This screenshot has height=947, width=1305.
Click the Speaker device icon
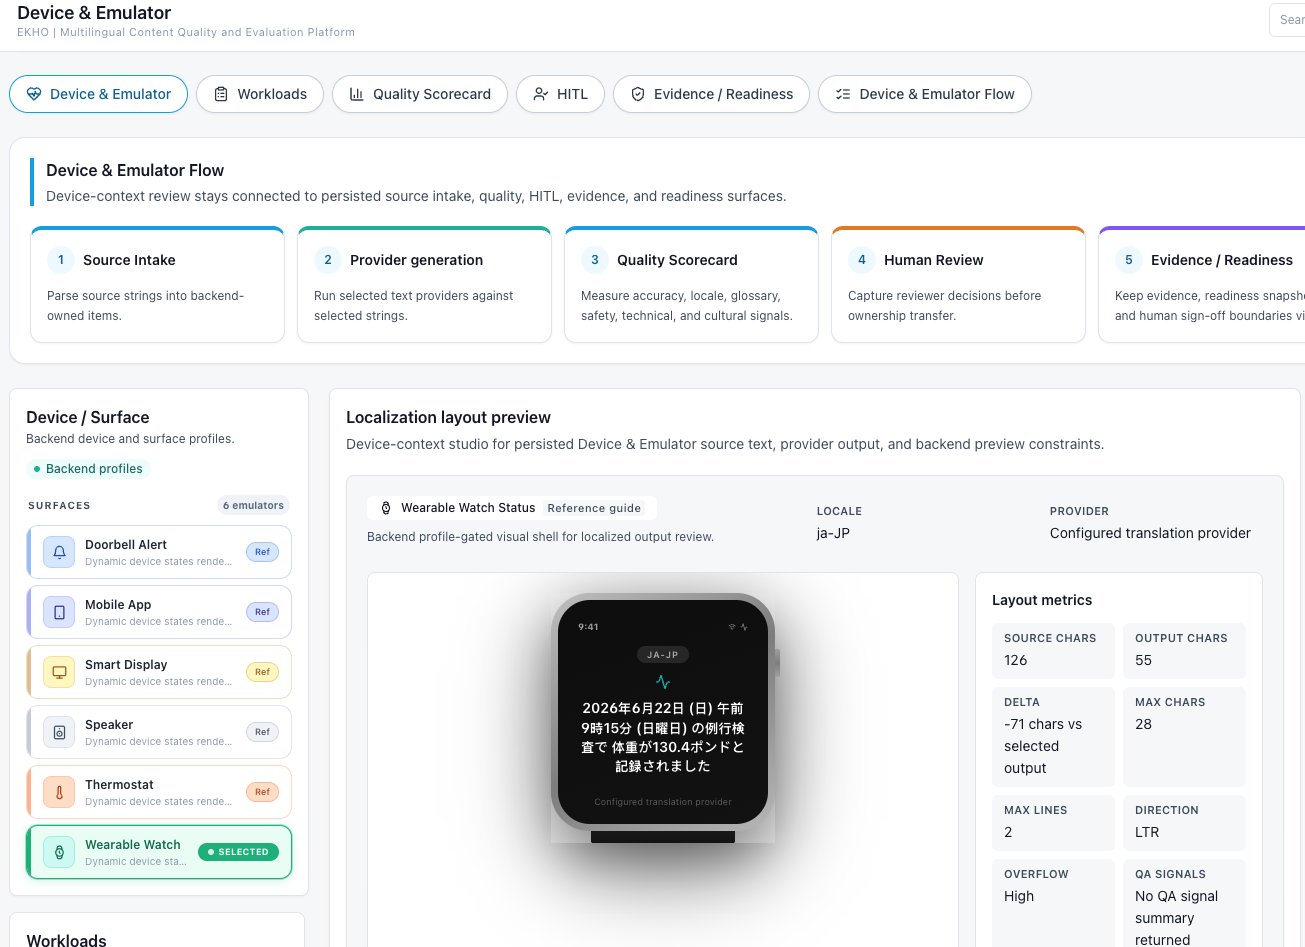pyautogui.click(x=59, y=732)
